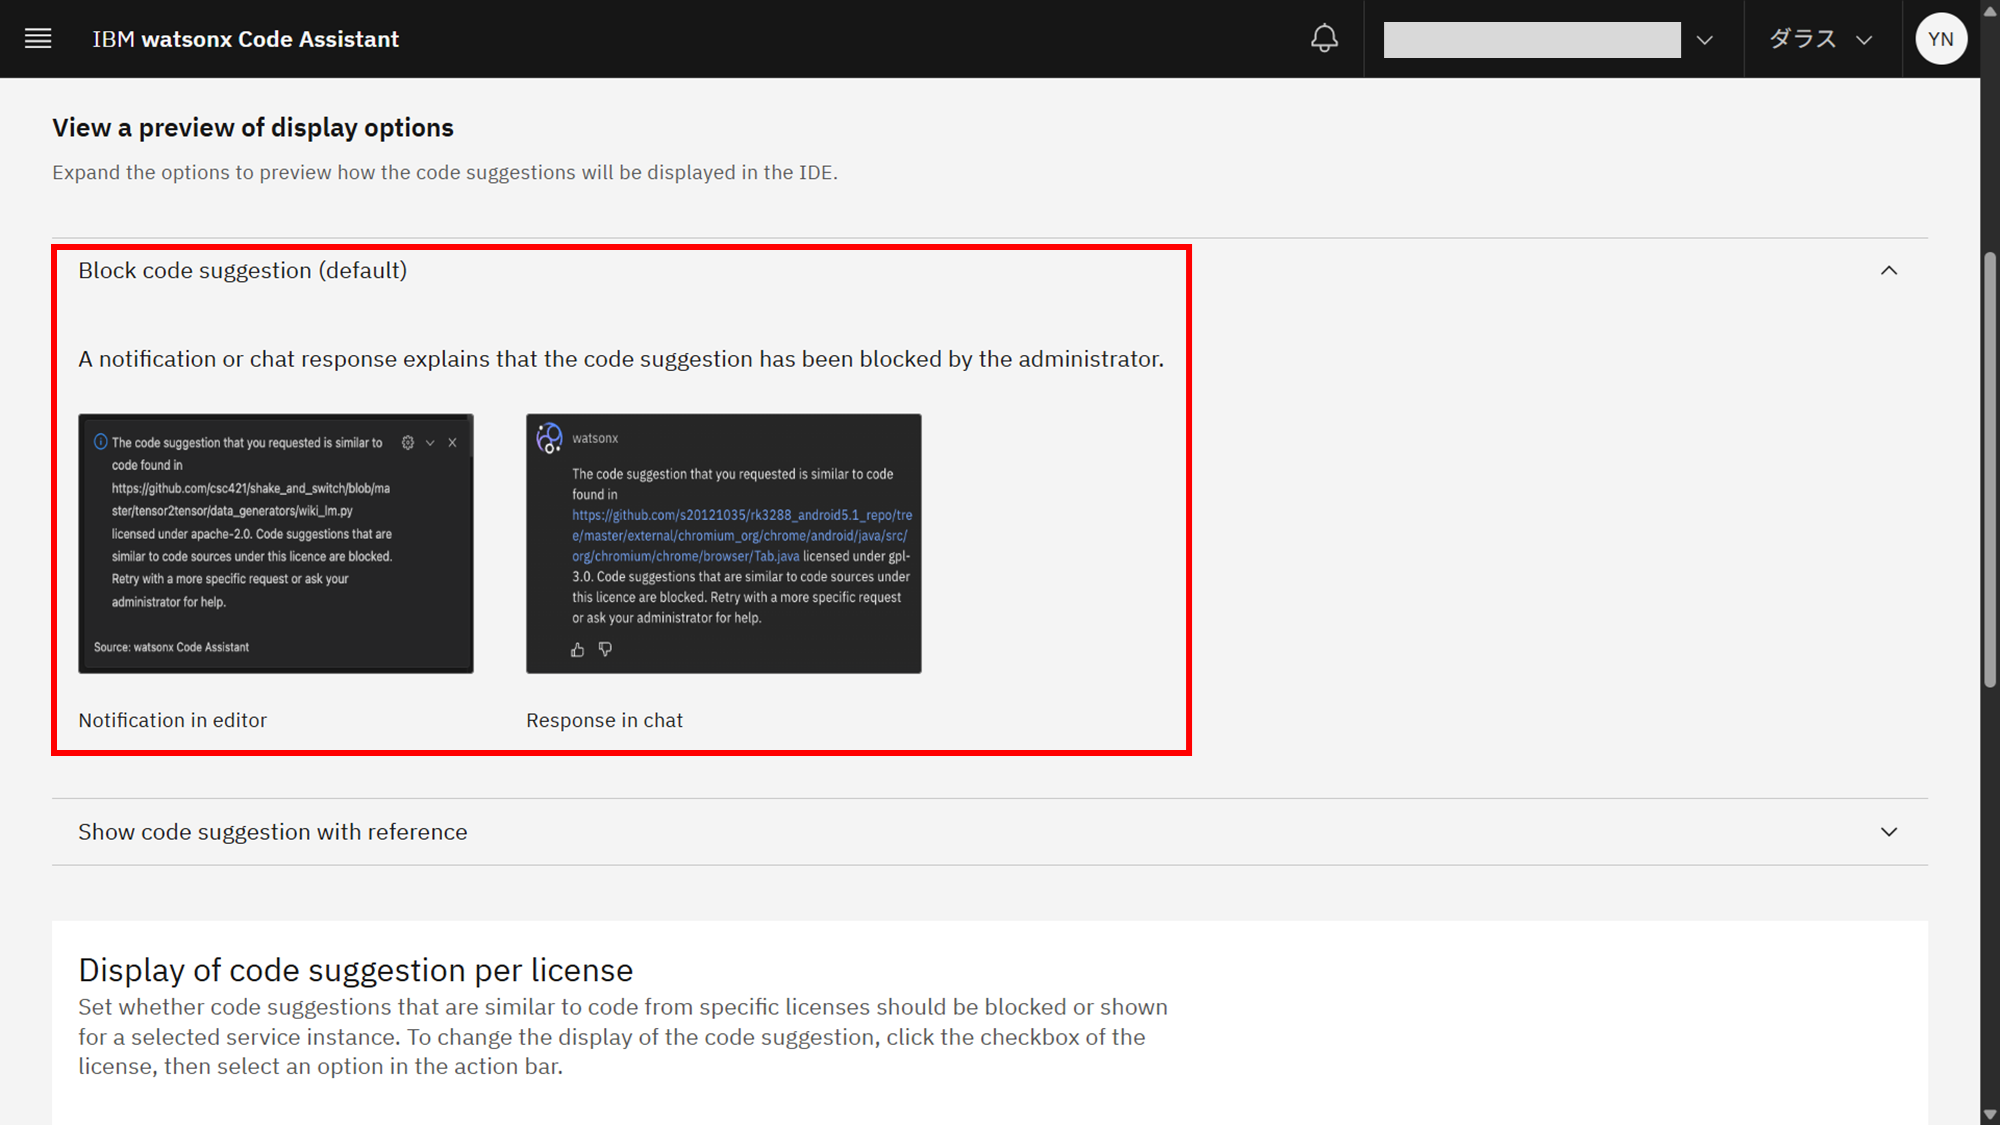Click X icon in editor notification preview
The height and width of the screenshot is (1125, 2000).
coord(453,442)
